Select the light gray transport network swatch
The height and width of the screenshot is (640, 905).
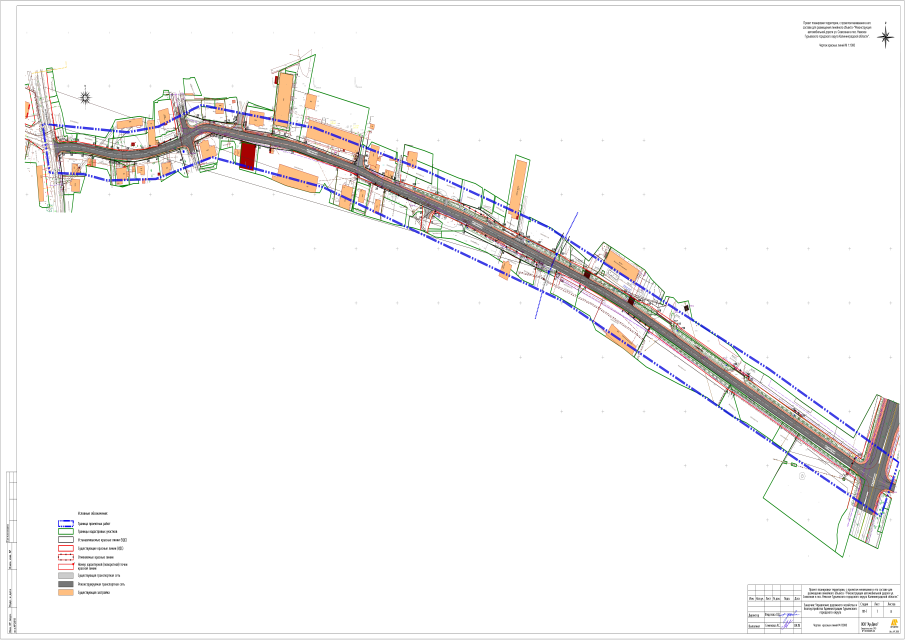(x=67, y=577)
